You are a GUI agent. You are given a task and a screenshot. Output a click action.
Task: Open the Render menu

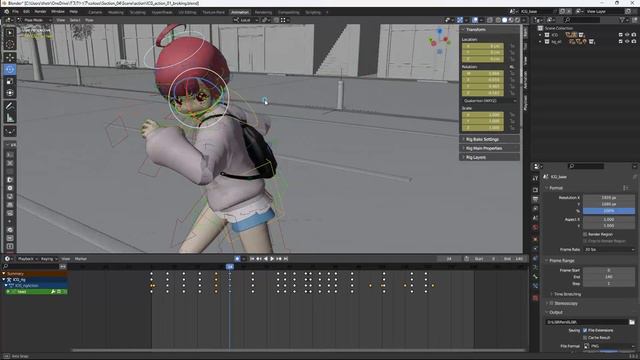[40, 11]
